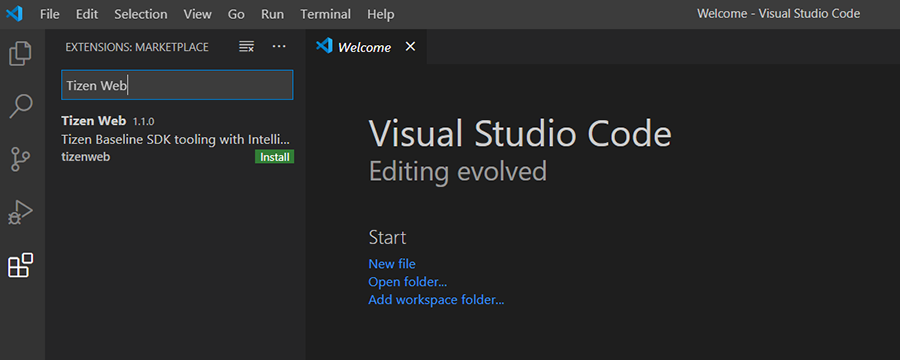Open the Help menu
Viewport: 900px width, 360px height.
pyautogui.click(x=381, y=14)
